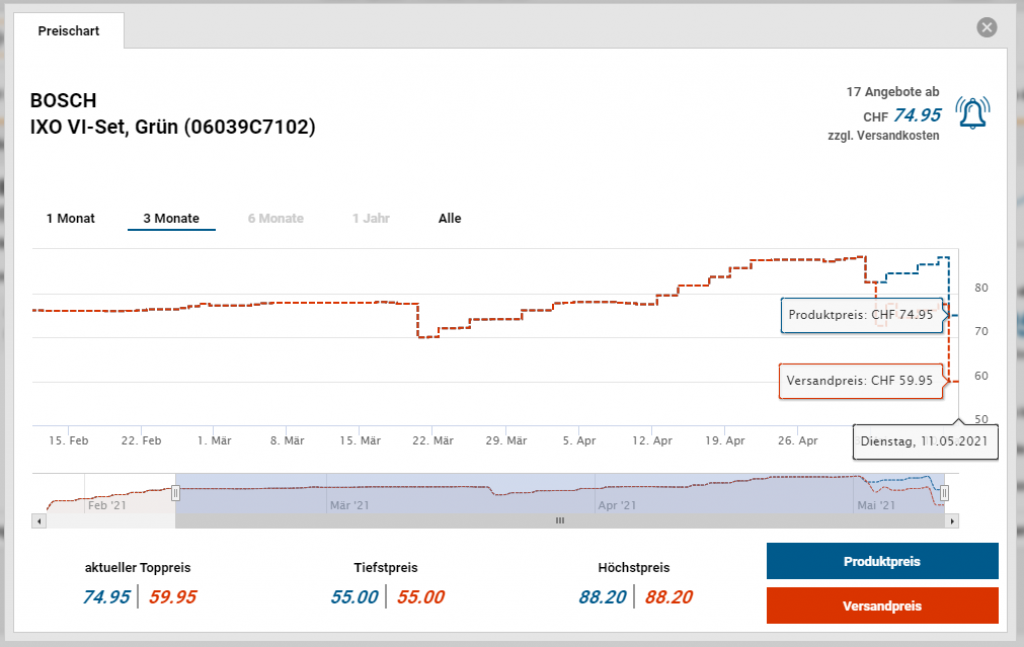Select the 1 Jahr time range
This screenshot has width=1024, height=647.
coord(371,218)
